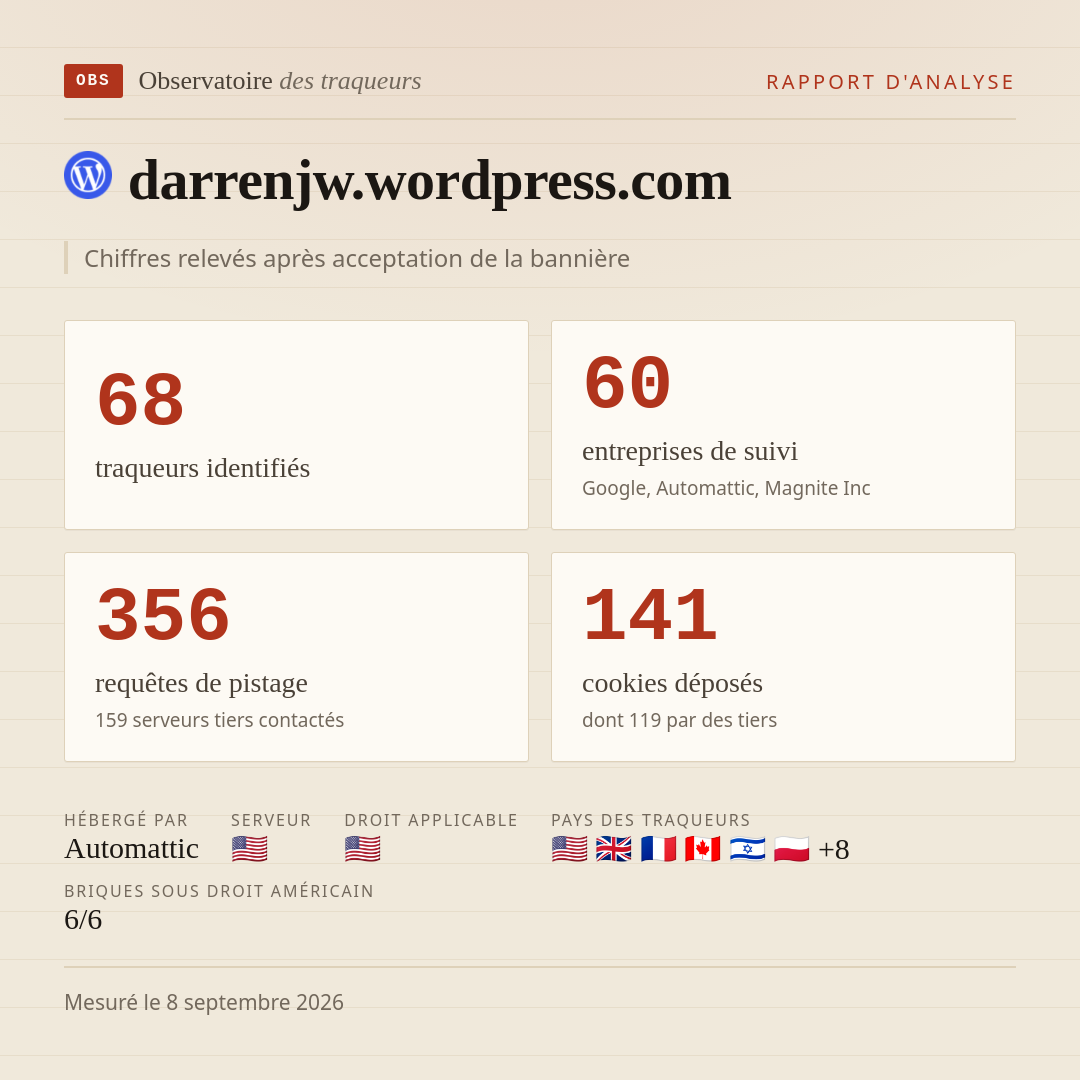Click the 'cookies déposés' caption

click(672, 683)
